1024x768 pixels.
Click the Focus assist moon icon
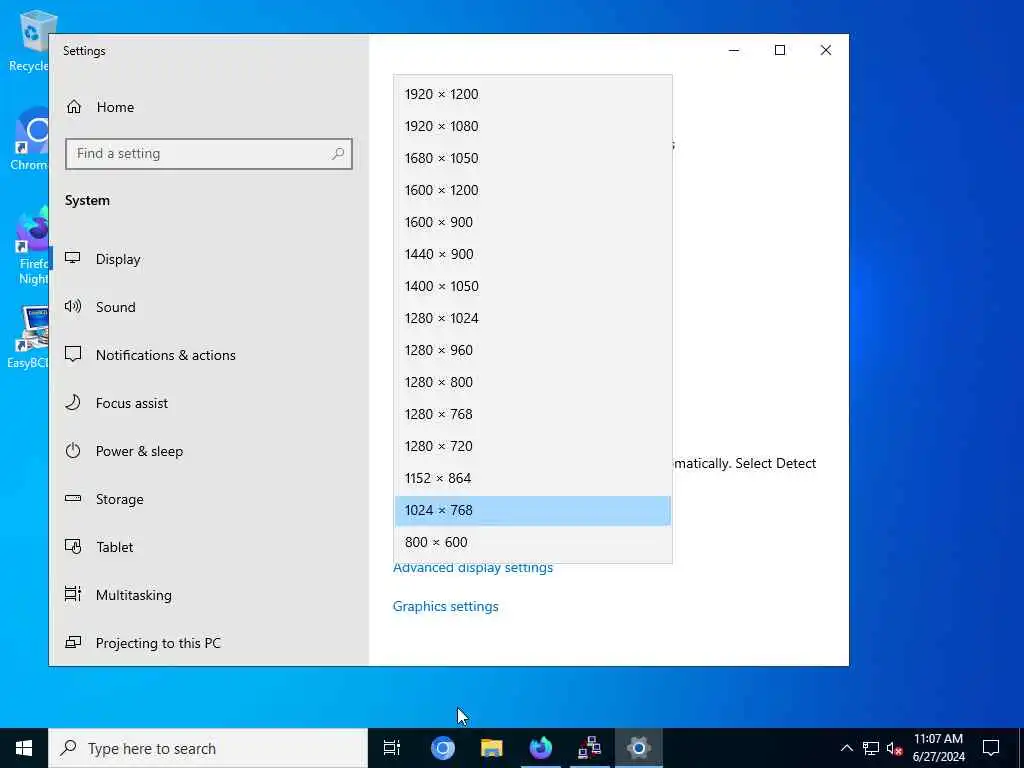[x=72, y=402]
